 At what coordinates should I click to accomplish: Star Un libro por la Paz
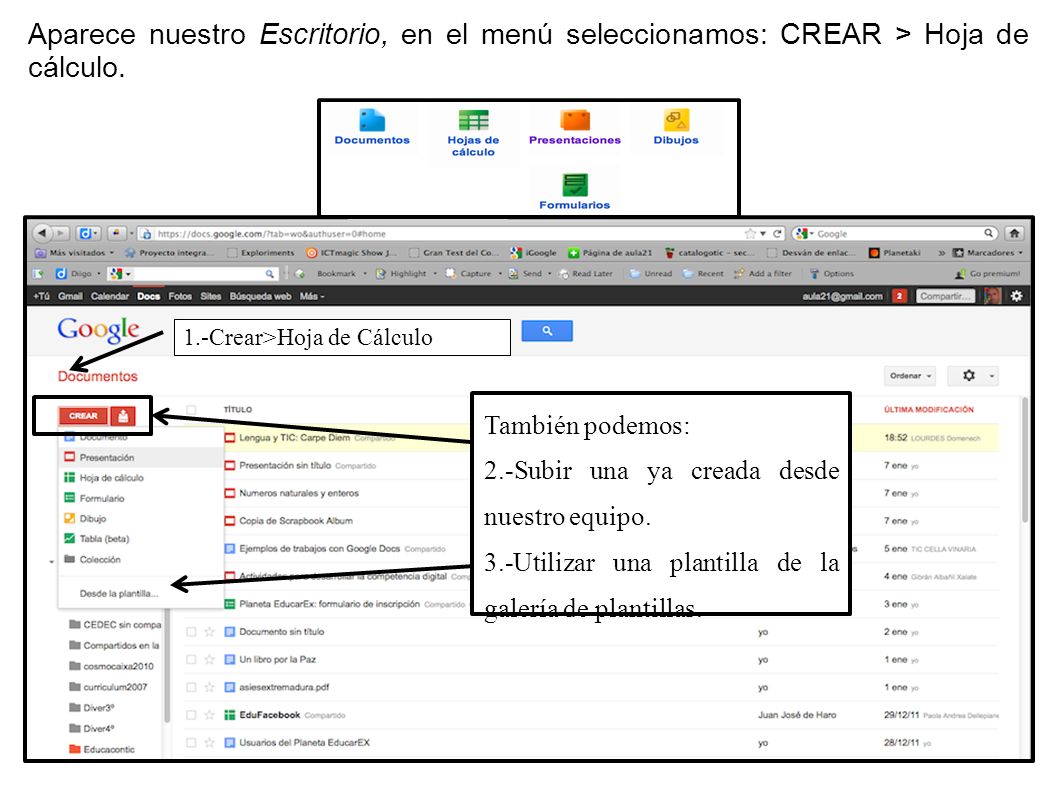209,659
